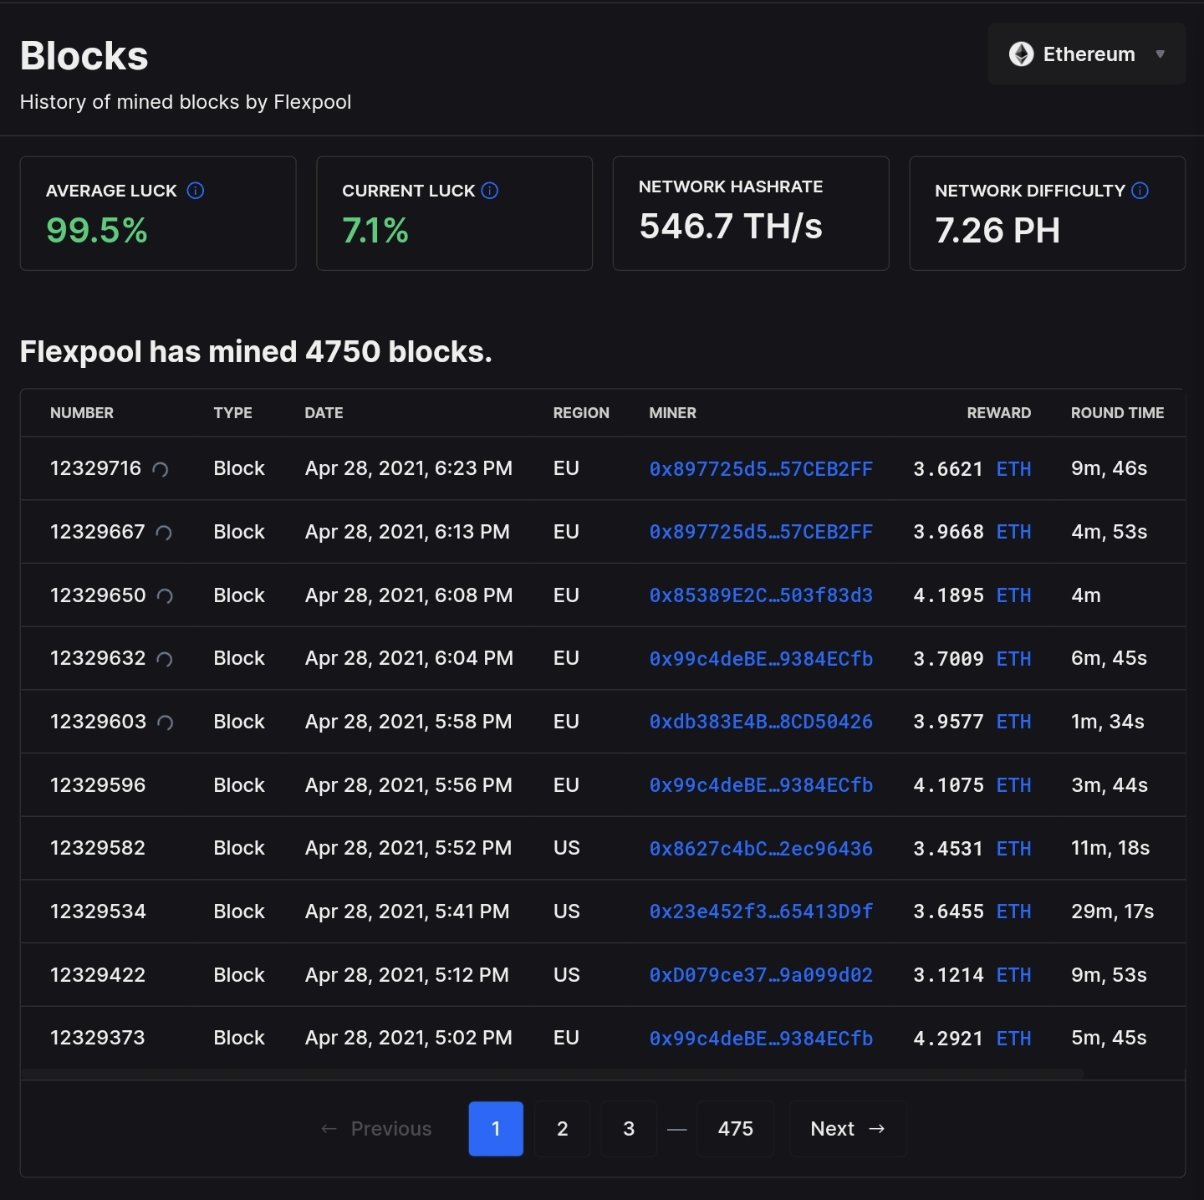Click the Ethereum logo icon
This screenshot has width=1204, height=1200.
(x=1021, y=54)
